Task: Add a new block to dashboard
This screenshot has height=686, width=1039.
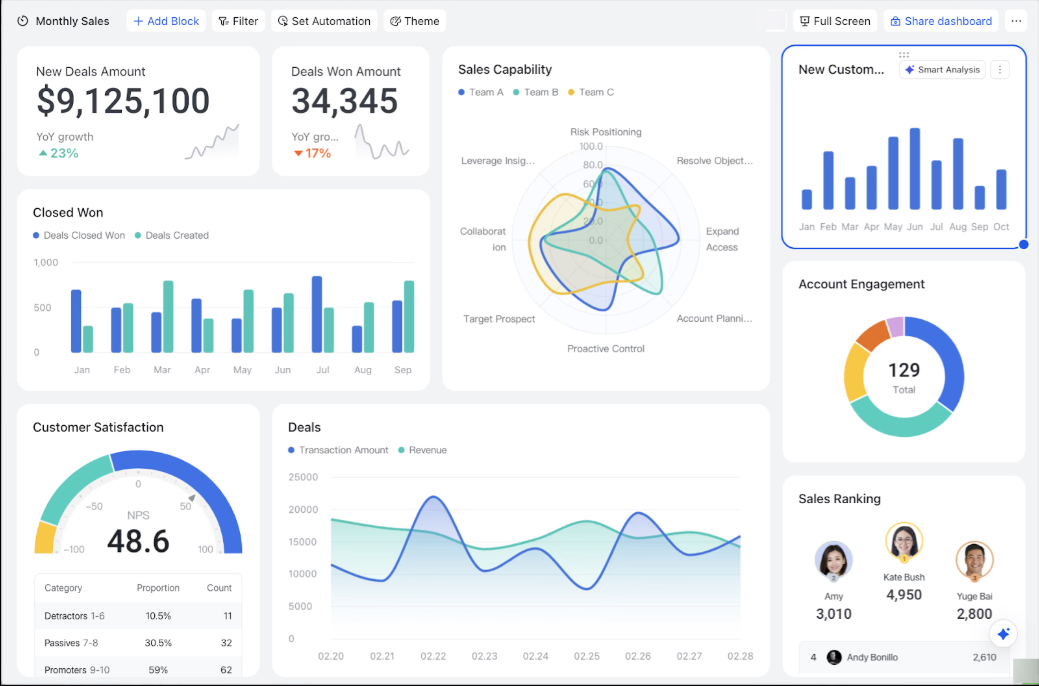Action: pos(166,21)
